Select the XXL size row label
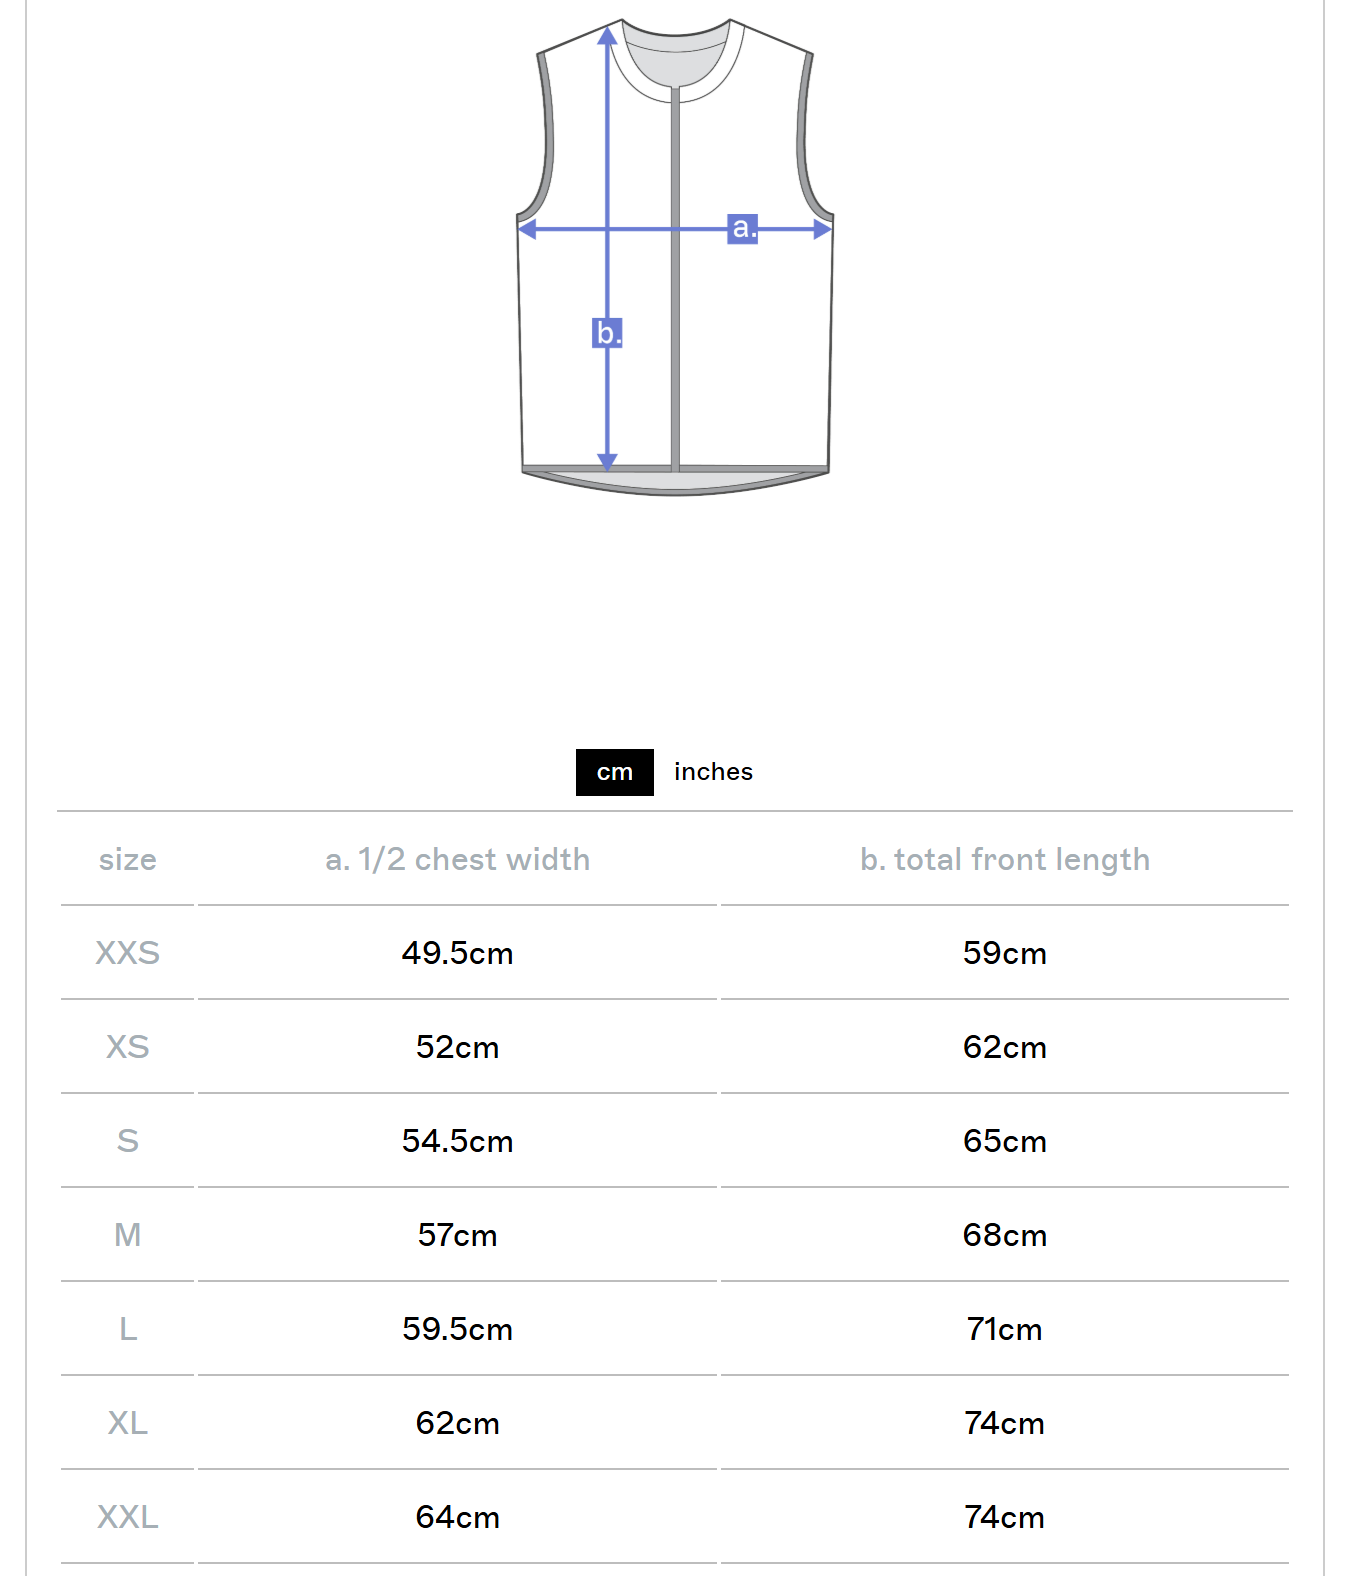 click(127, 1517)
